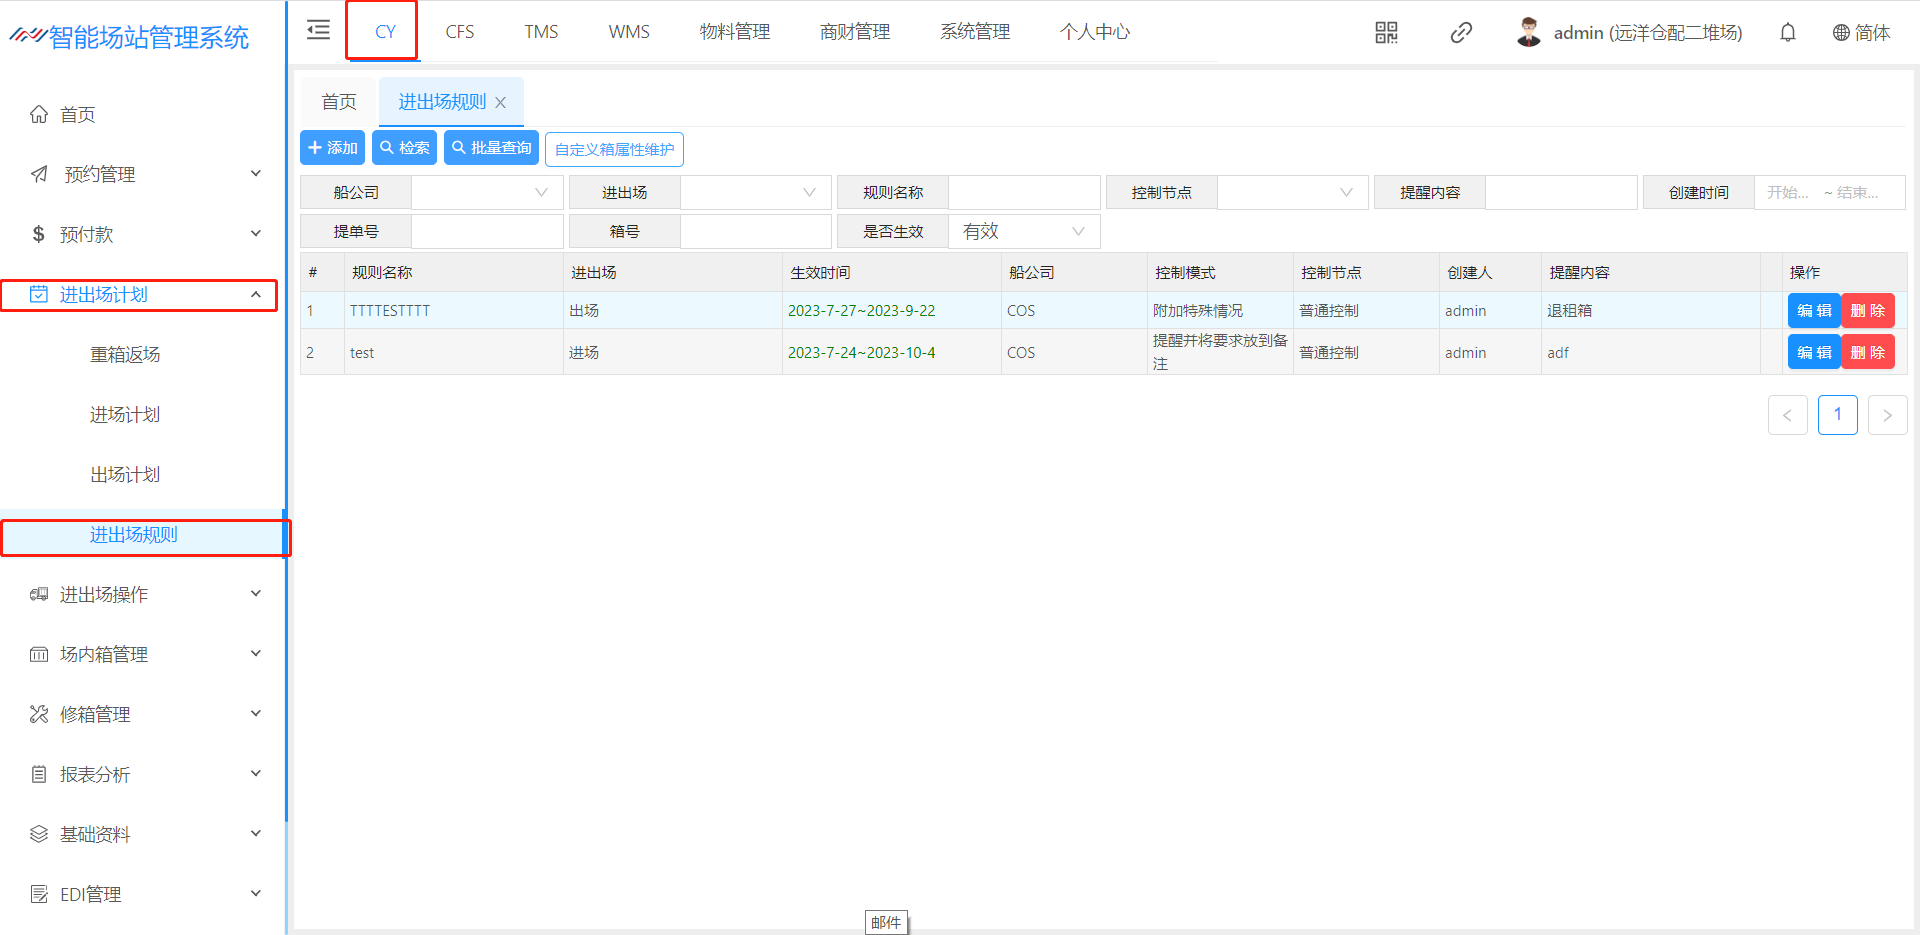Click the admin user avatar
Screen dimensions: 1920x935
(1528, 33)
